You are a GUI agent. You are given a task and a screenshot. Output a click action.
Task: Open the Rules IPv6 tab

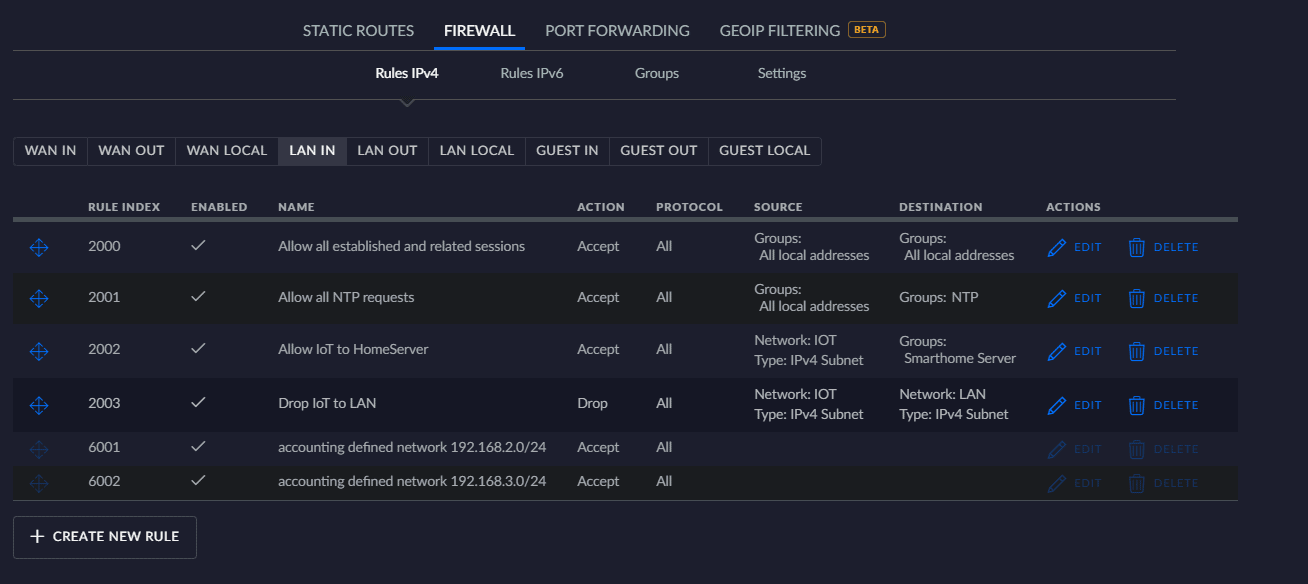[x=531, y=73]
